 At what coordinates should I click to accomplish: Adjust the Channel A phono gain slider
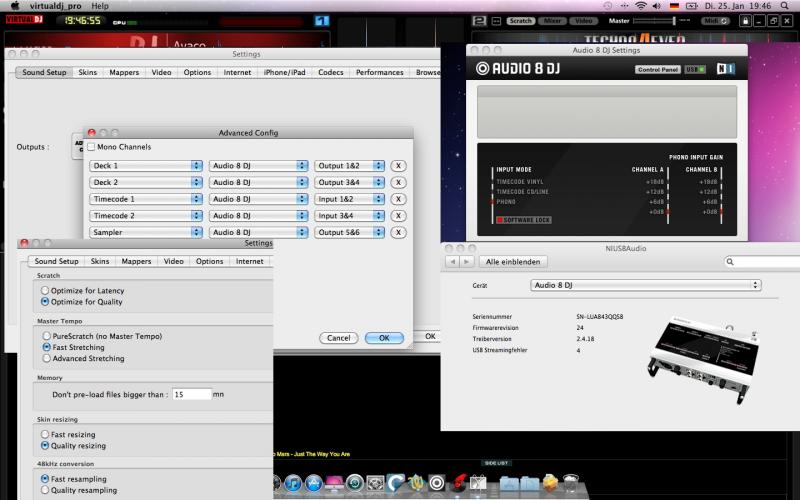(668, 195)
